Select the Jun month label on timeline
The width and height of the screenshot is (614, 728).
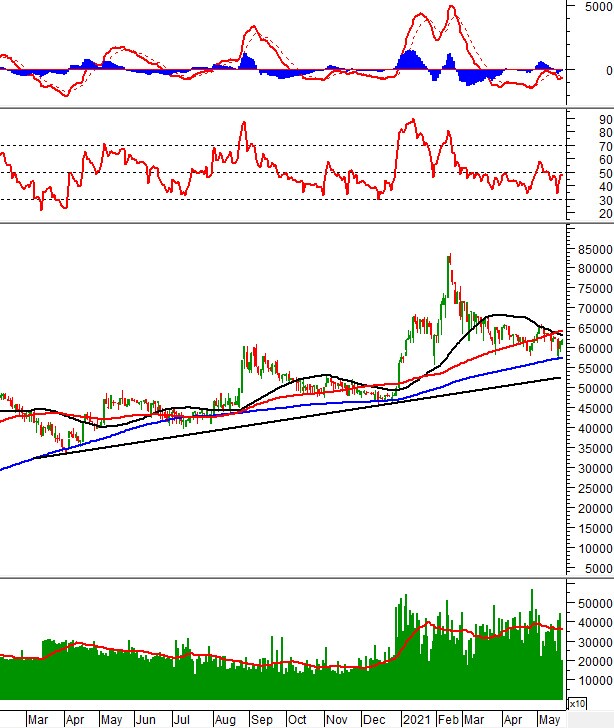click(145, 720)
